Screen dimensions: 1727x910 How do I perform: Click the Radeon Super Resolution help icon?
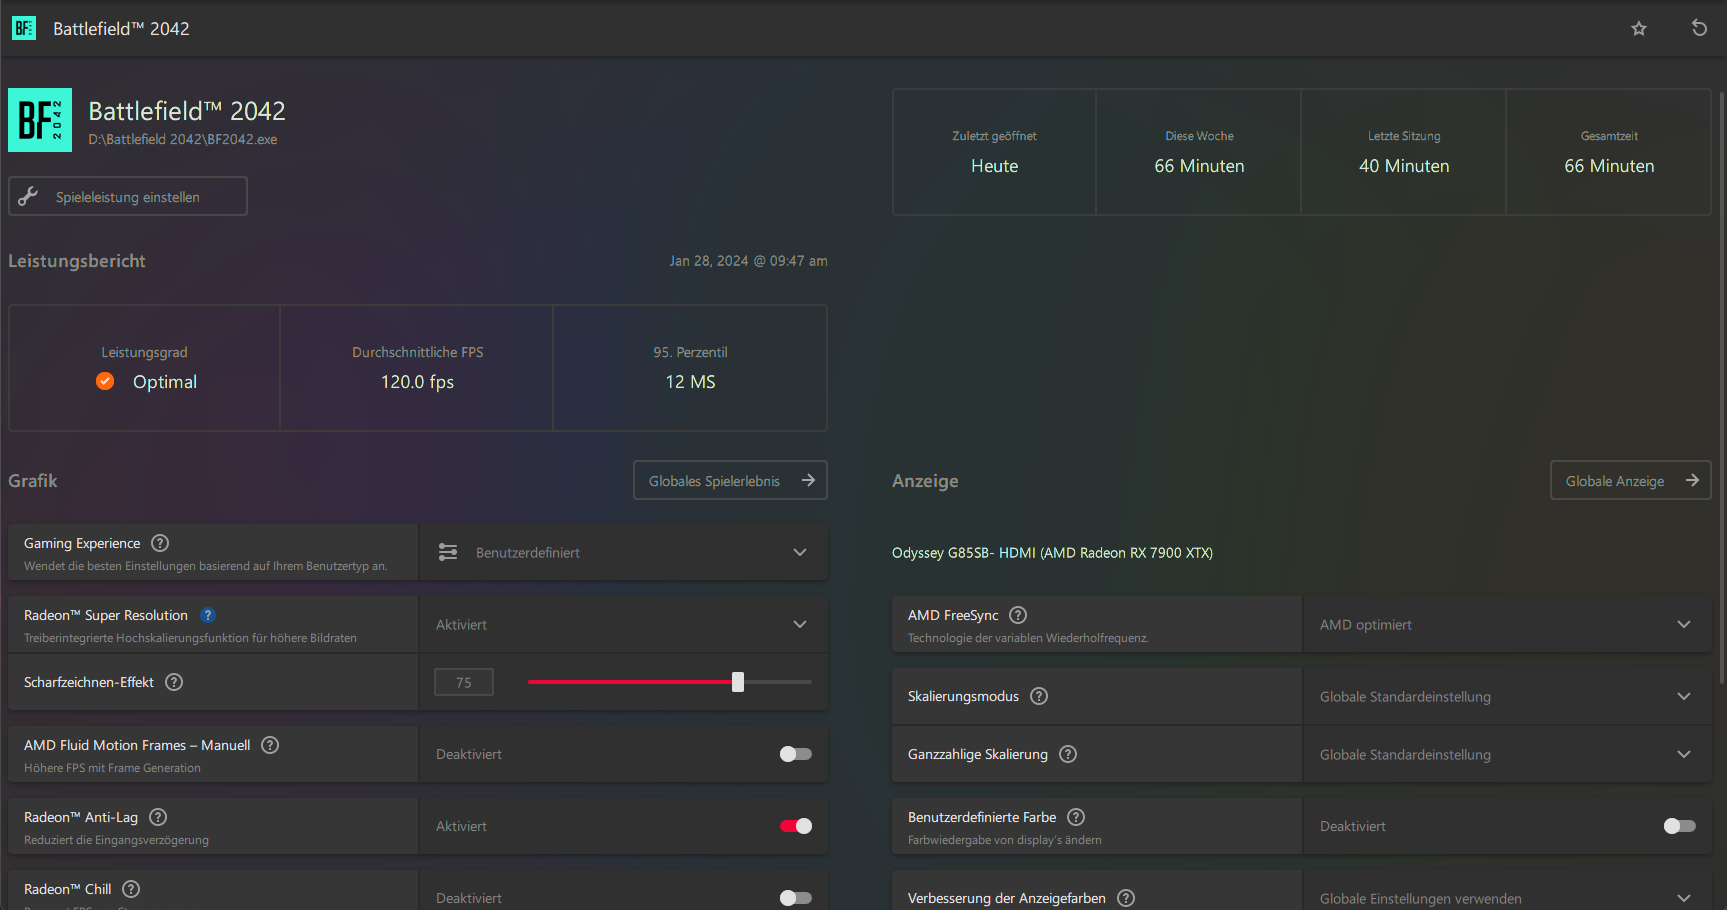click(208, 615)
